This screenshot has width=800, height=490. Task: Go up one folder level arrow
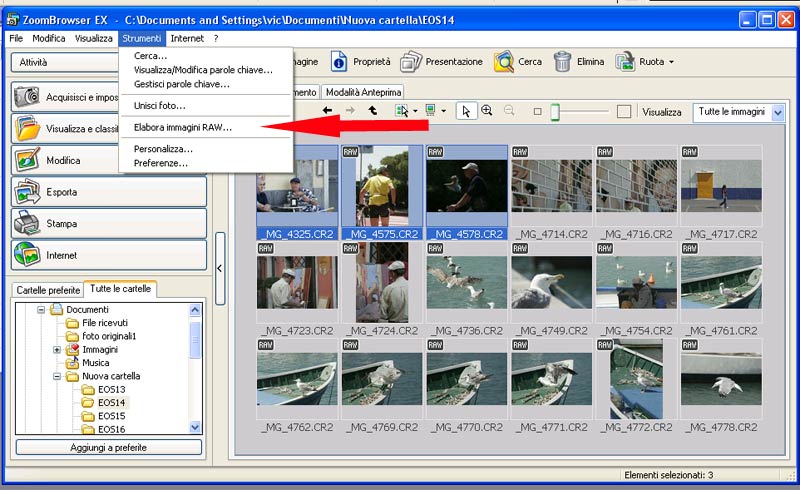click(373, 111)
